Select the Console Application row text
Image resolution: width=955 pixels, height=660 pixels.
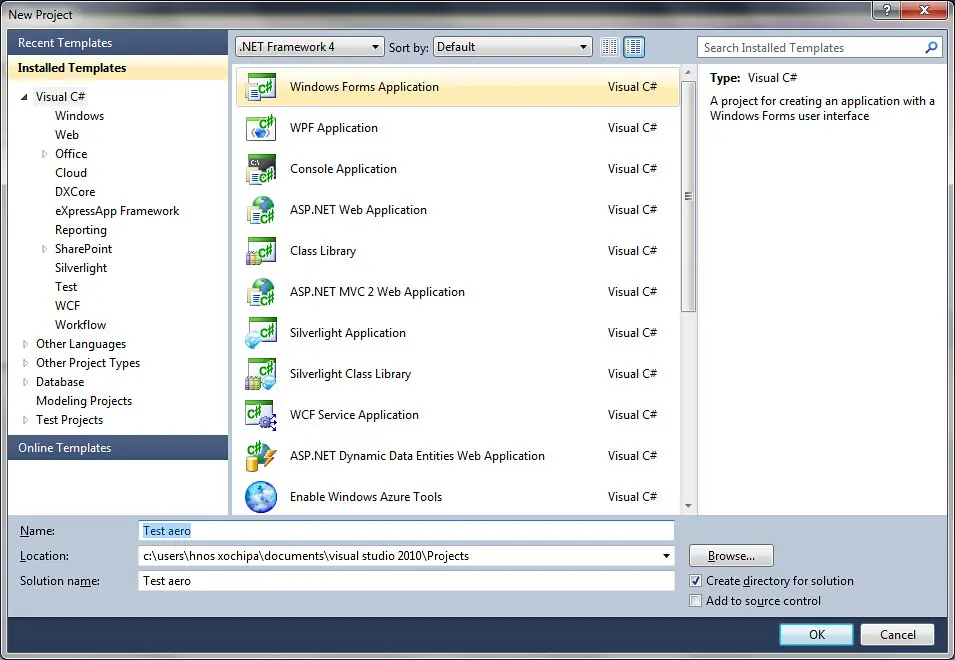(343, 169)
